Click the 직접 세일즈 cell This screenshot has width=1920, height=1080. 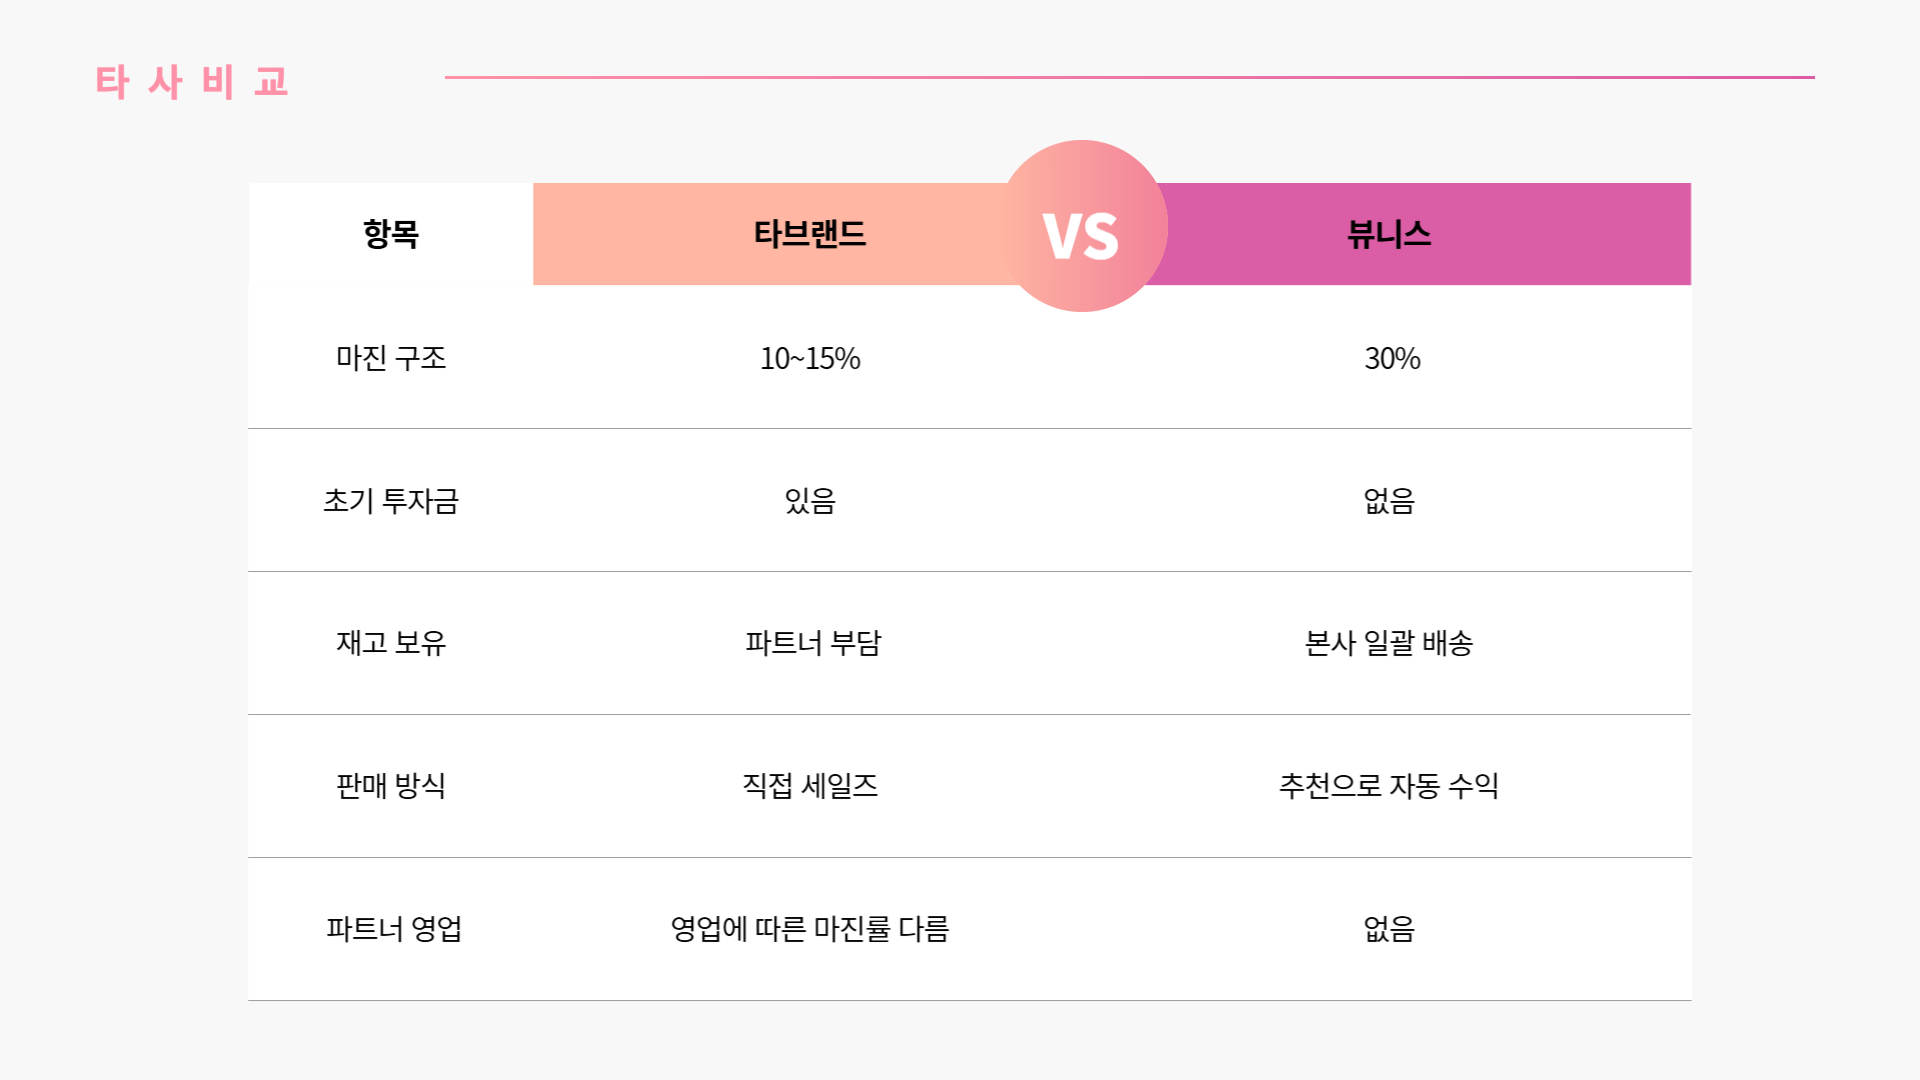810,786
